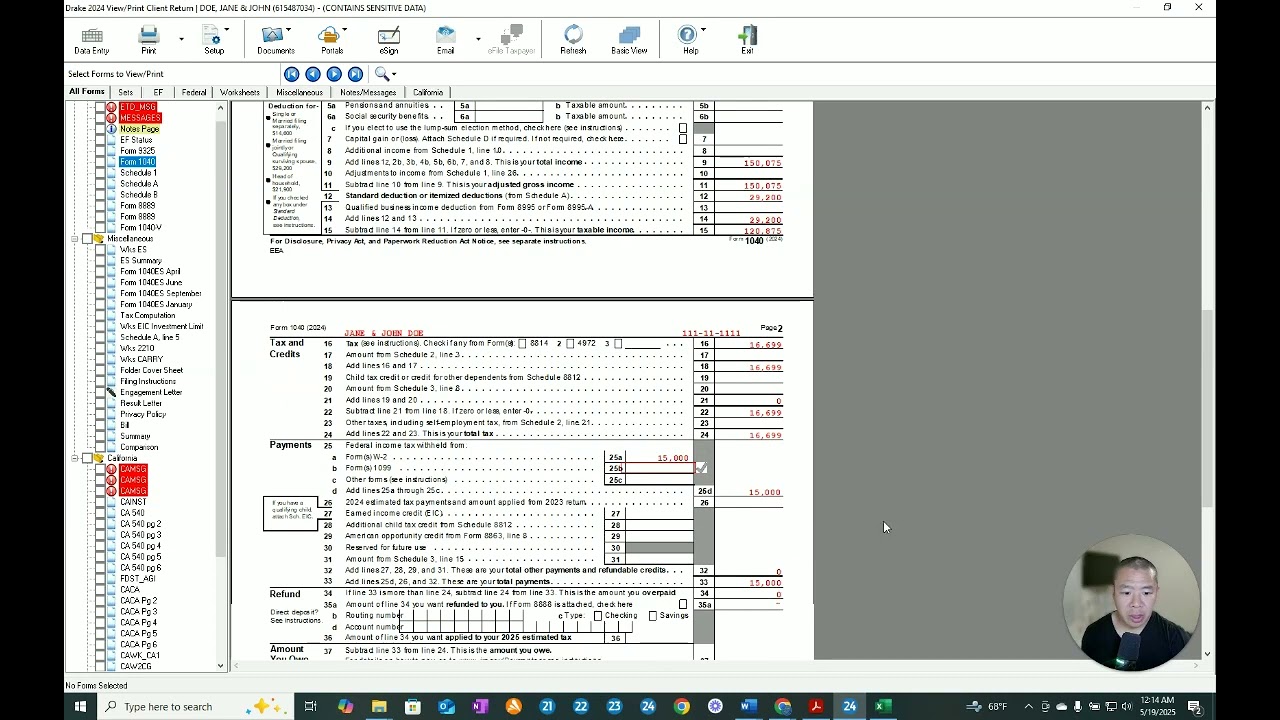Go to first page navigation button
This screenshot has height=720, width=1280.
[x=291, y=74]
